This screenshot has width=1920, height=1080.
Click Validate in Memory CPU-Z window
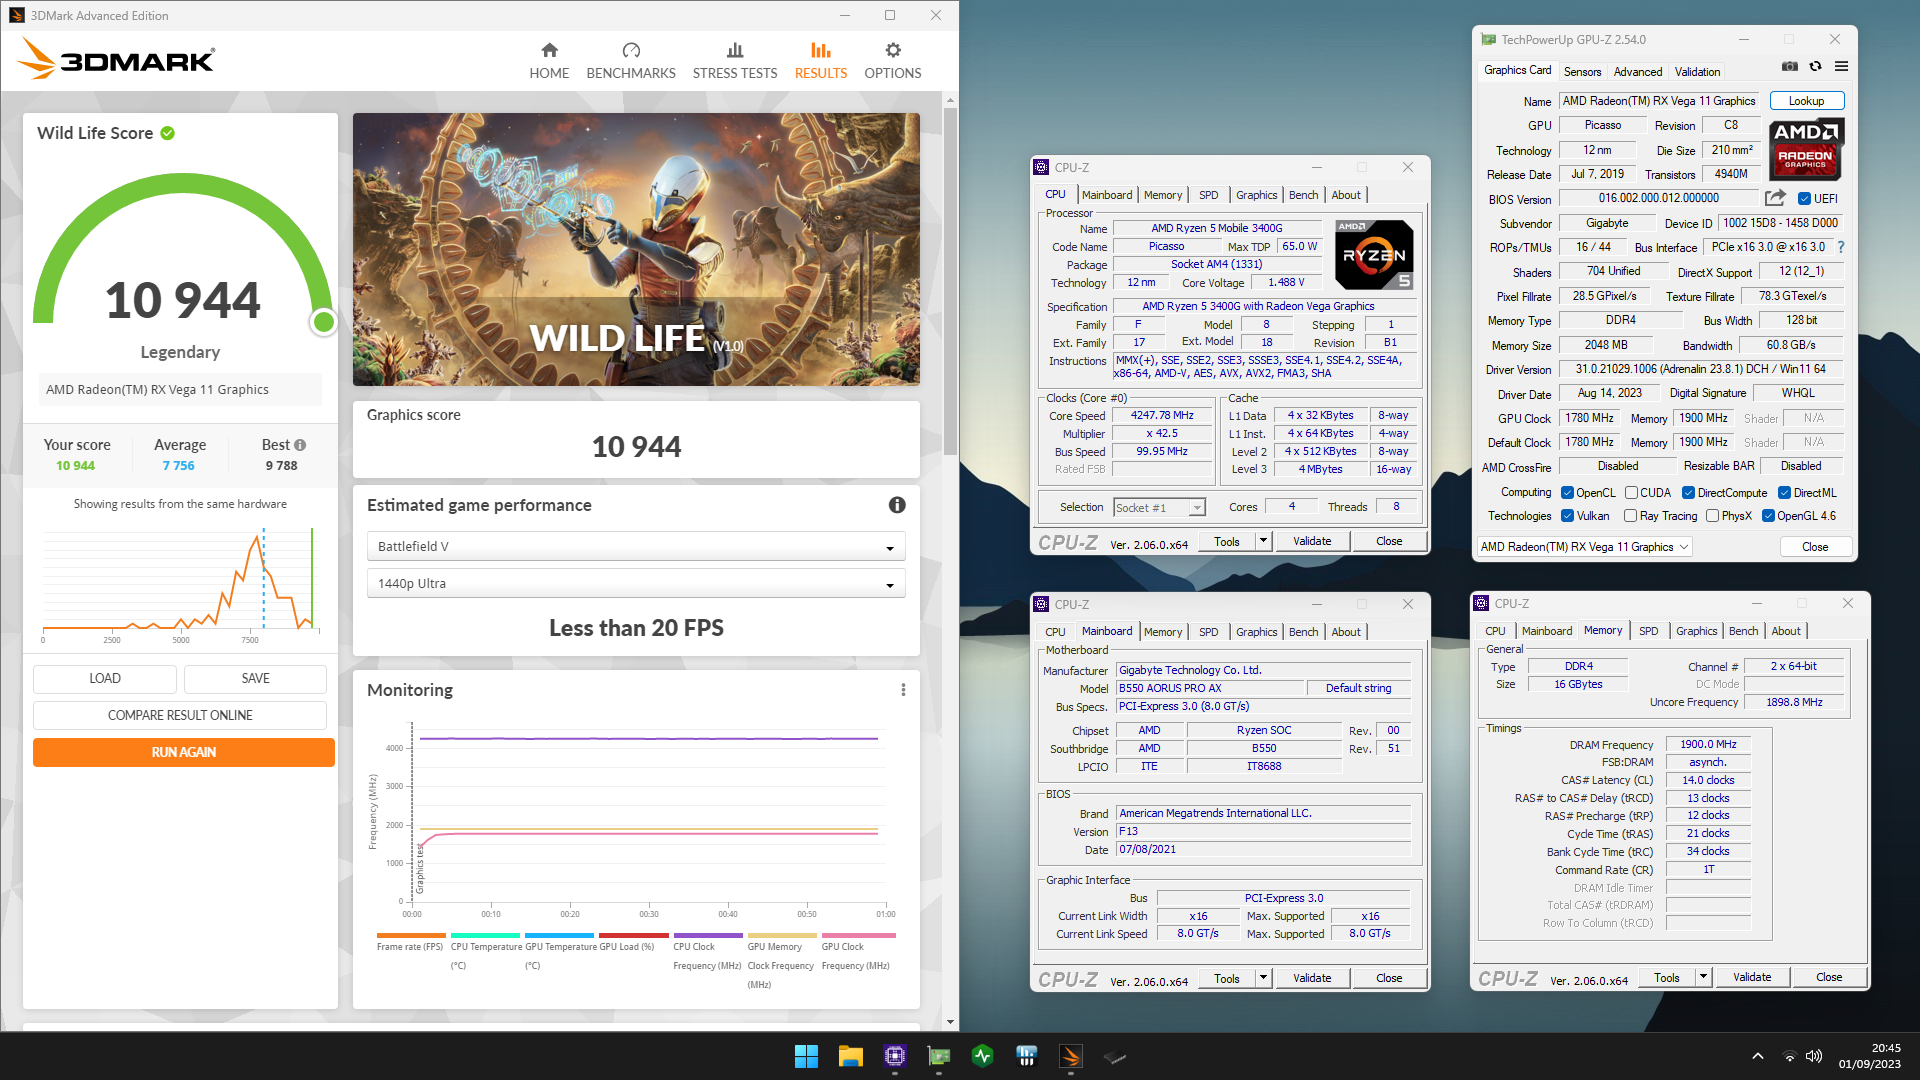1752,977
